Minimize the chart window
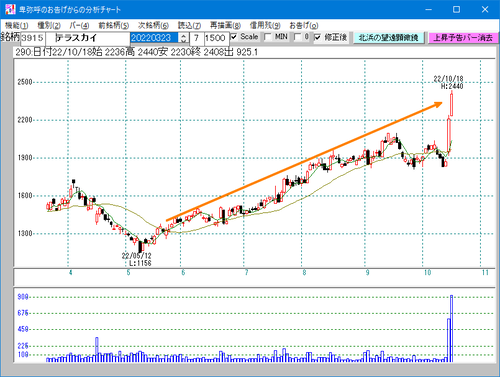 (x=429, y=9)
